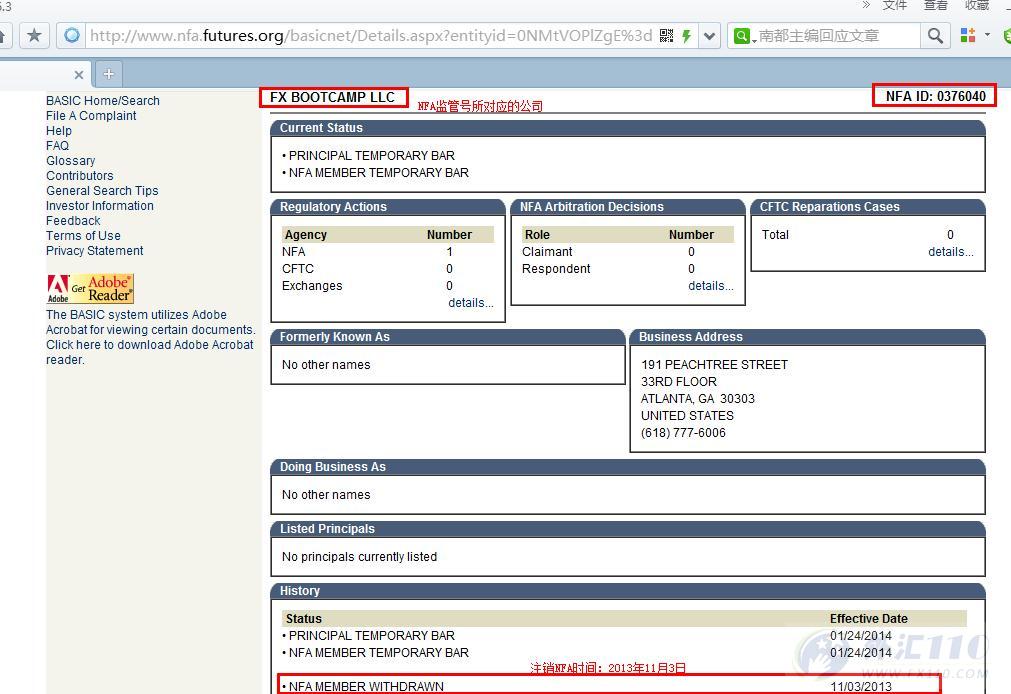The image size is (1011, 694).
Task: Open the 查看 menu
Action: pos(936,5)
